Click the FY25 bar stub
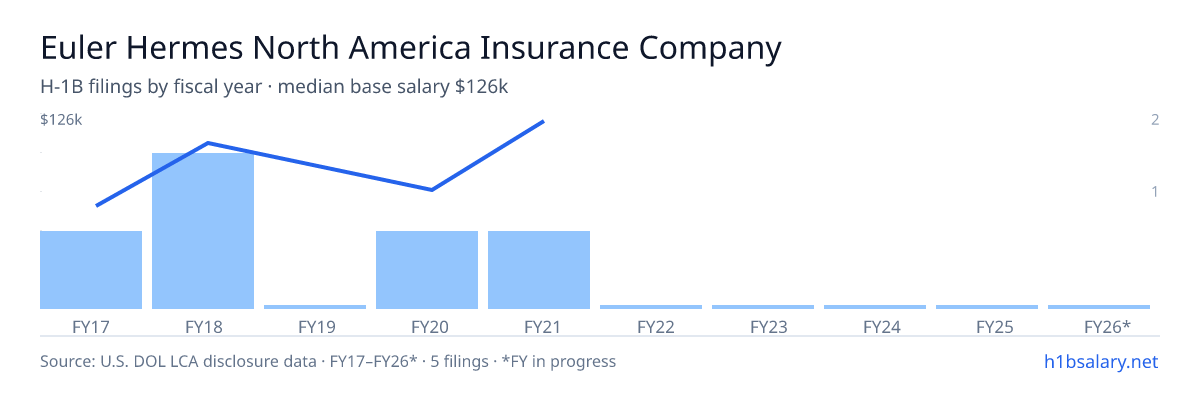This screenshot has width=1200, height=400. click(x=987, y=307)
